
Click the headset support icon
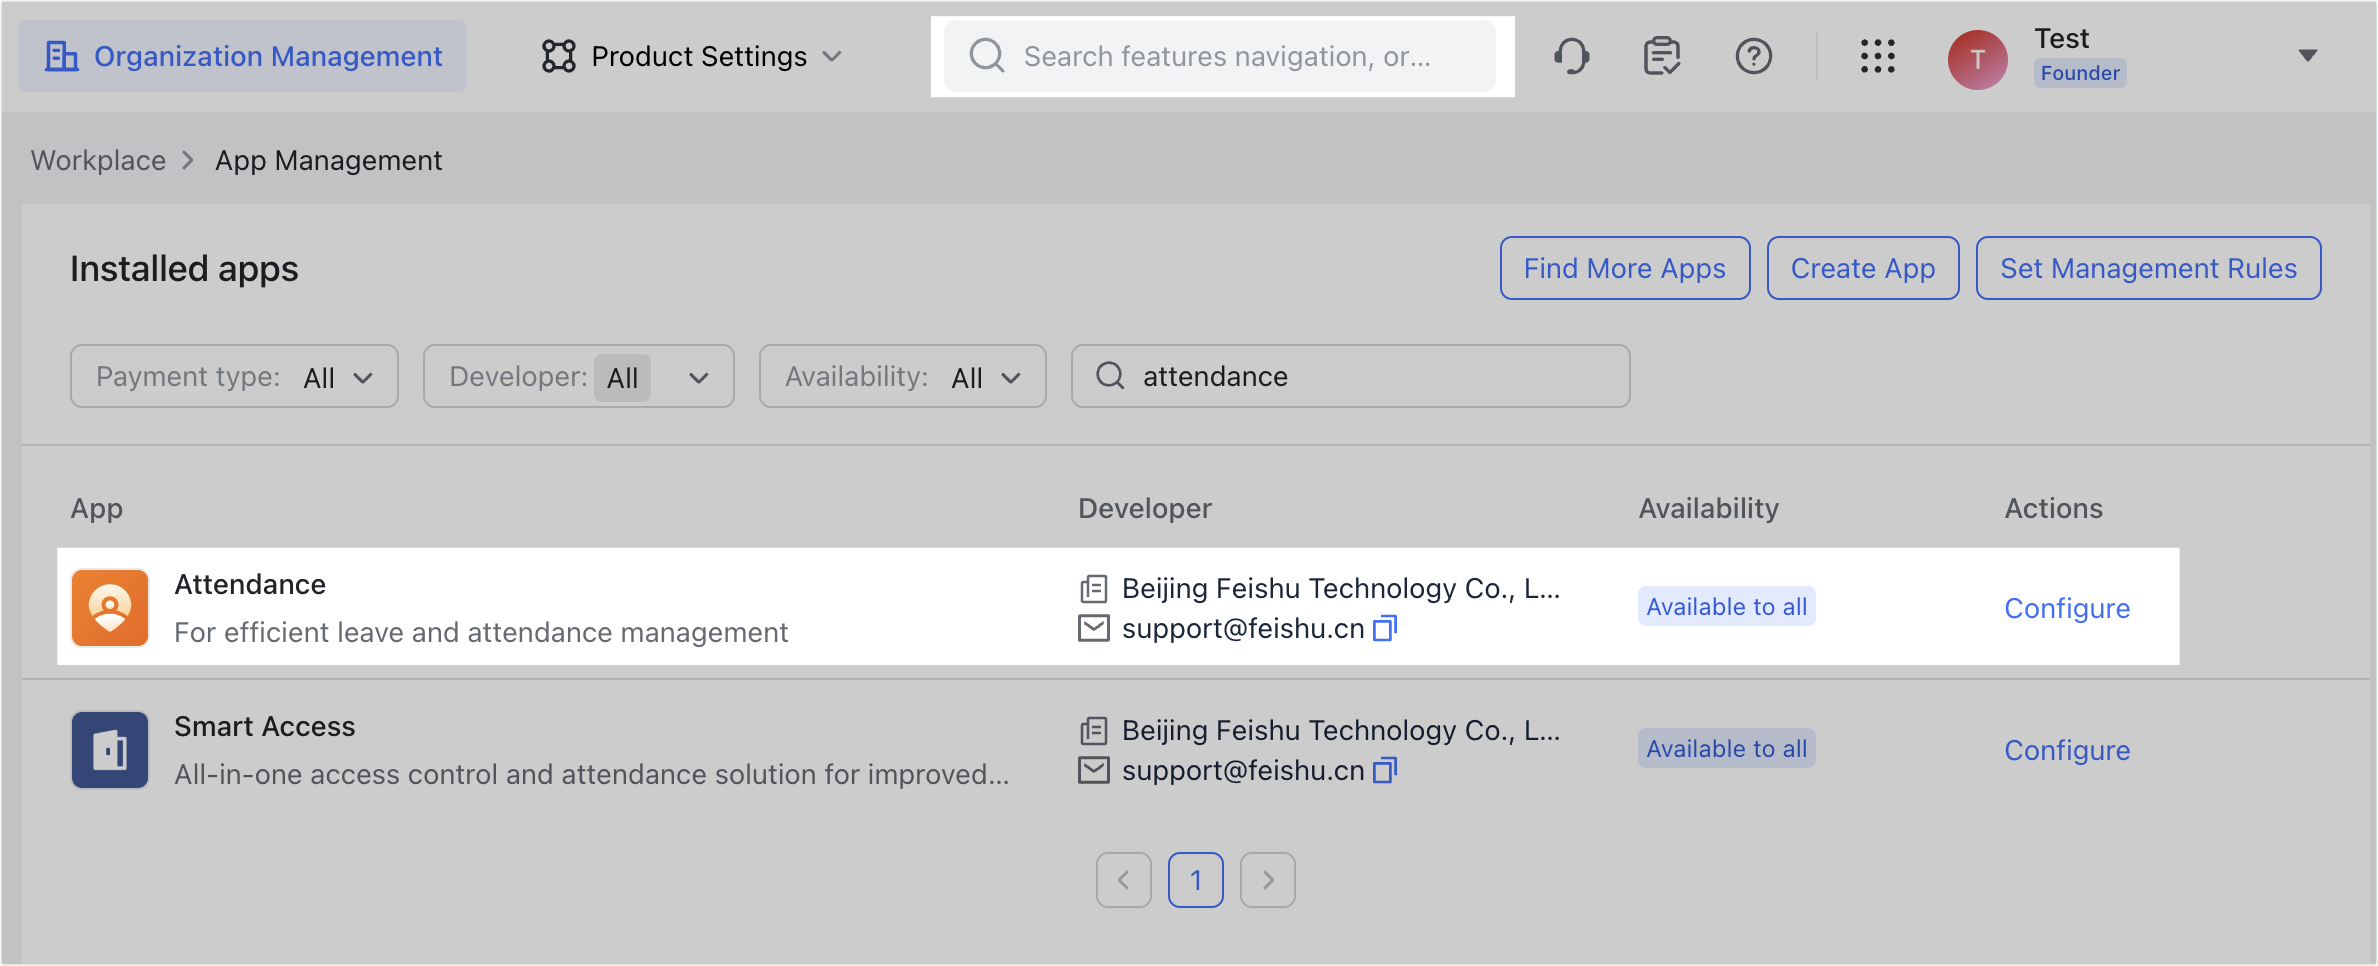coord(1571,57)
